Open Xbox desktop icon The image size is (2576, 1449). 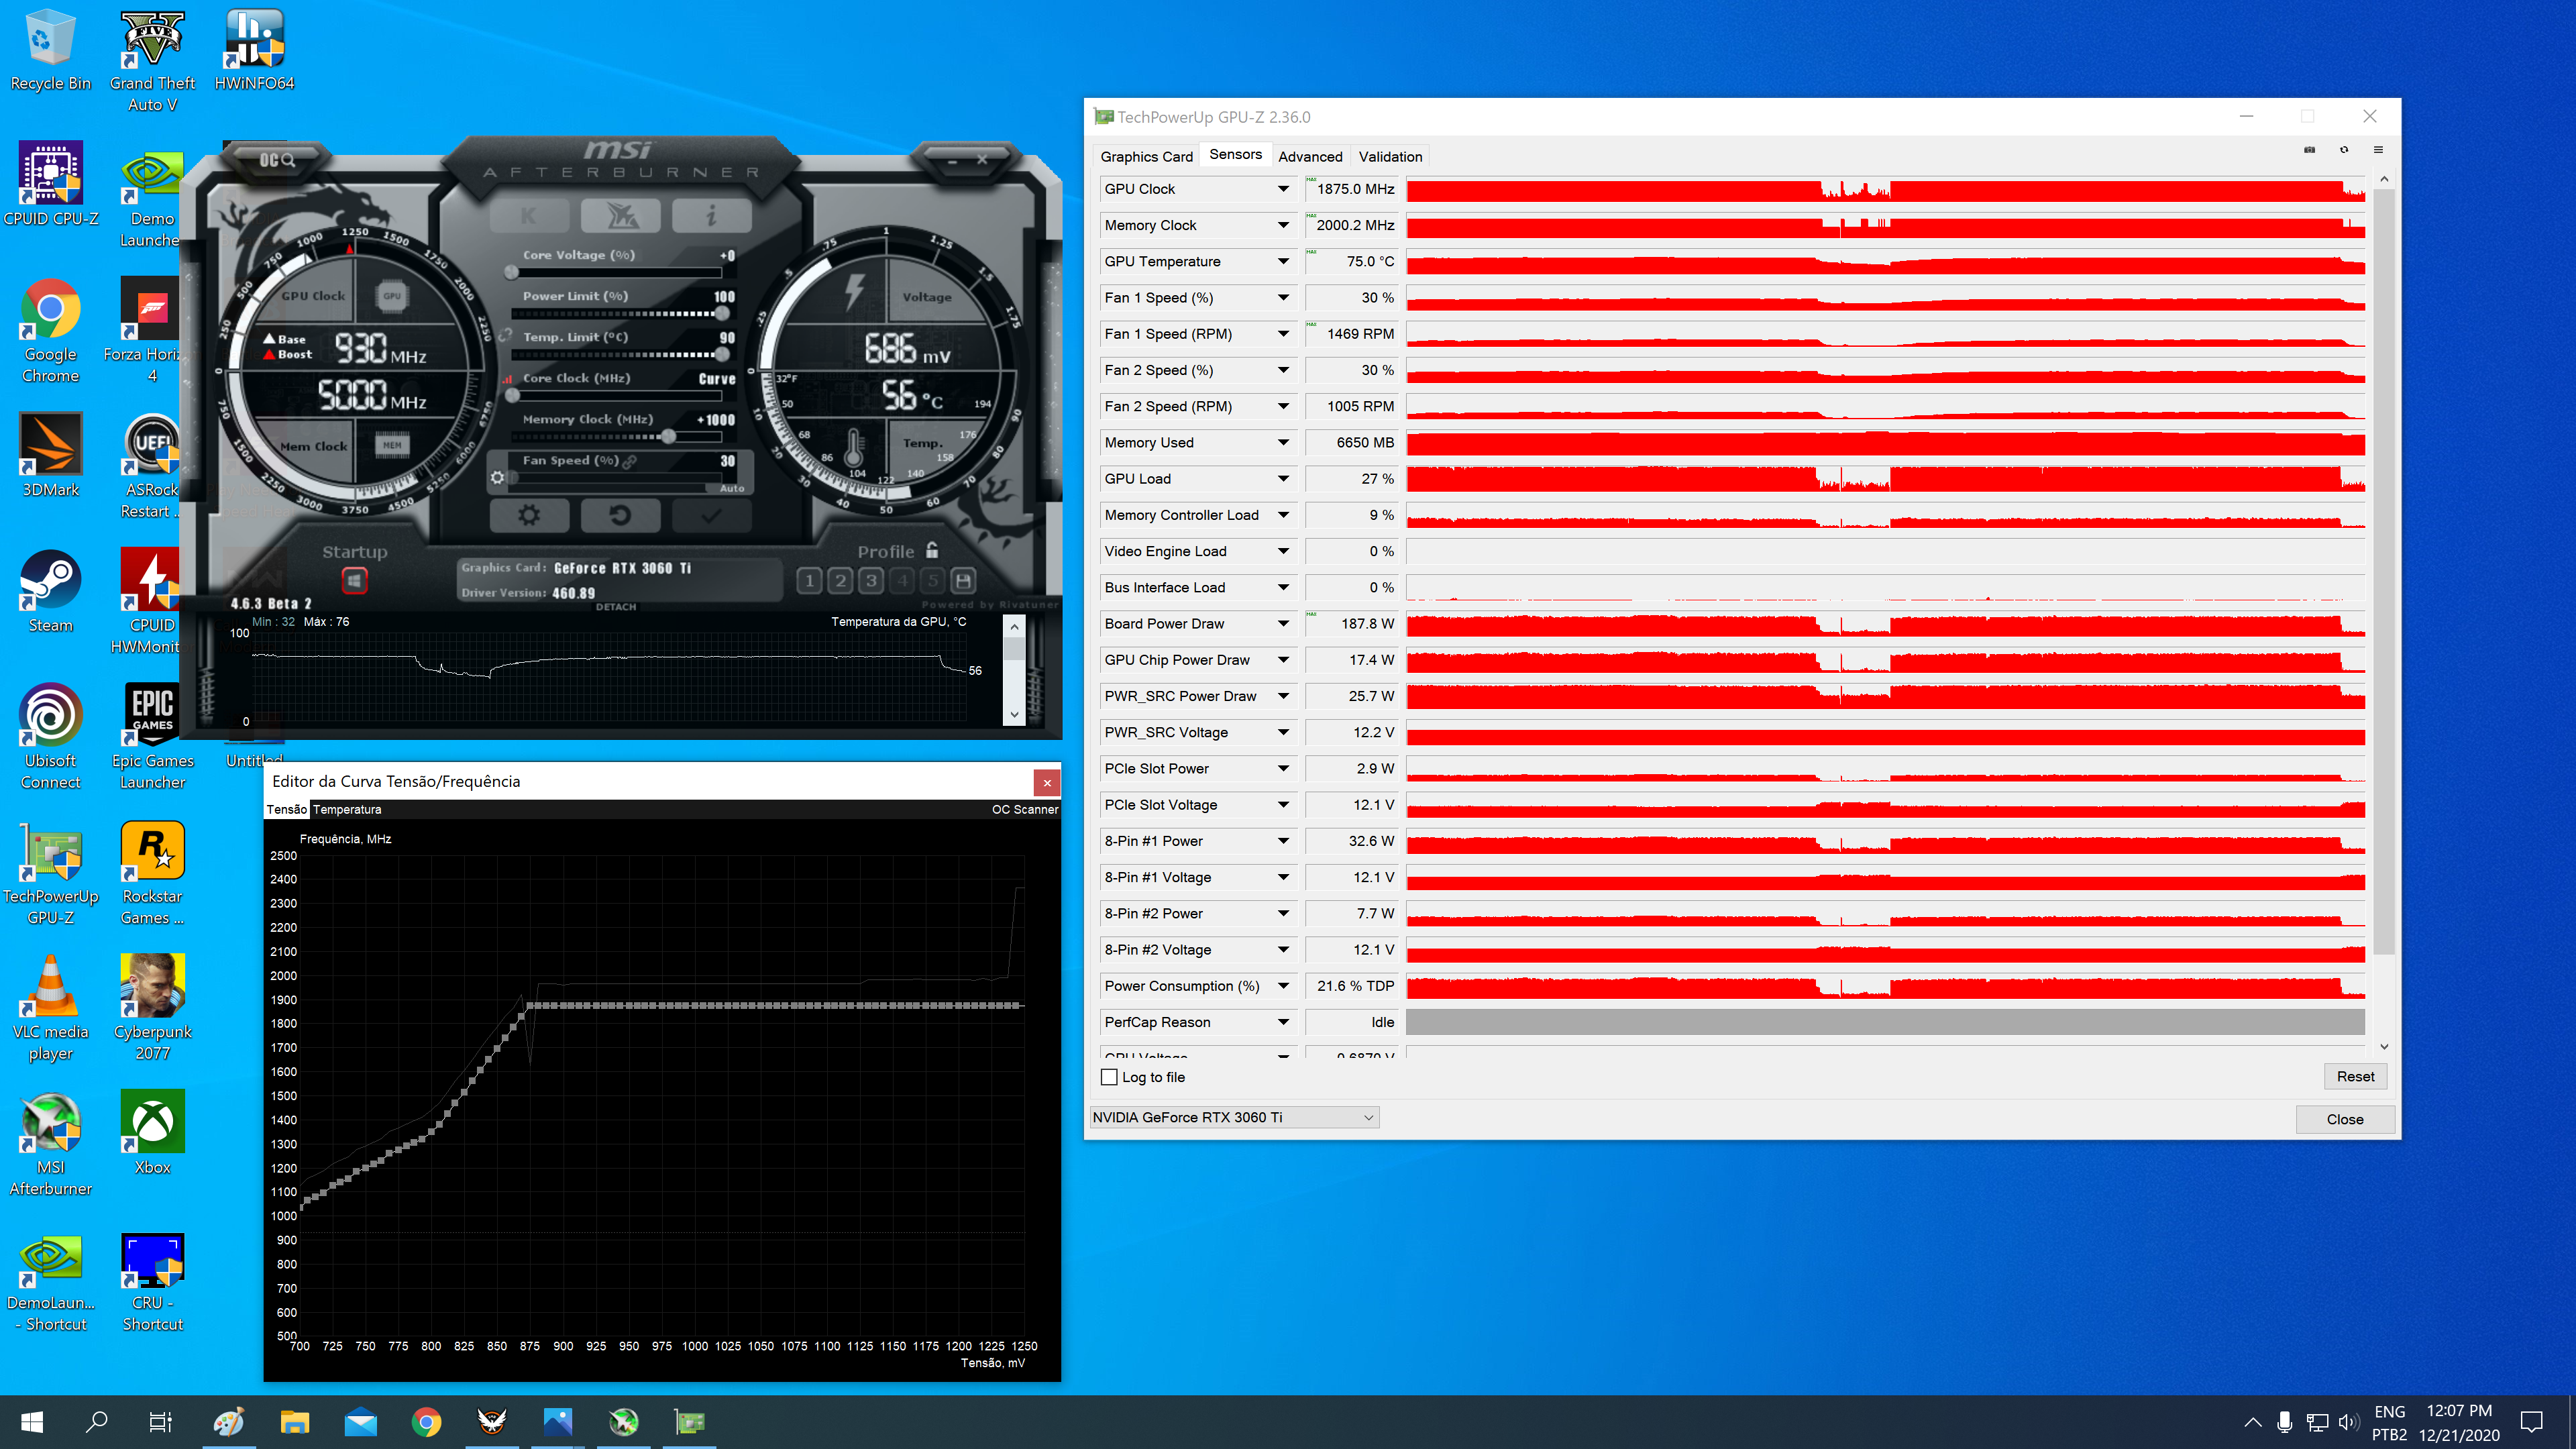coord(153,1133)
